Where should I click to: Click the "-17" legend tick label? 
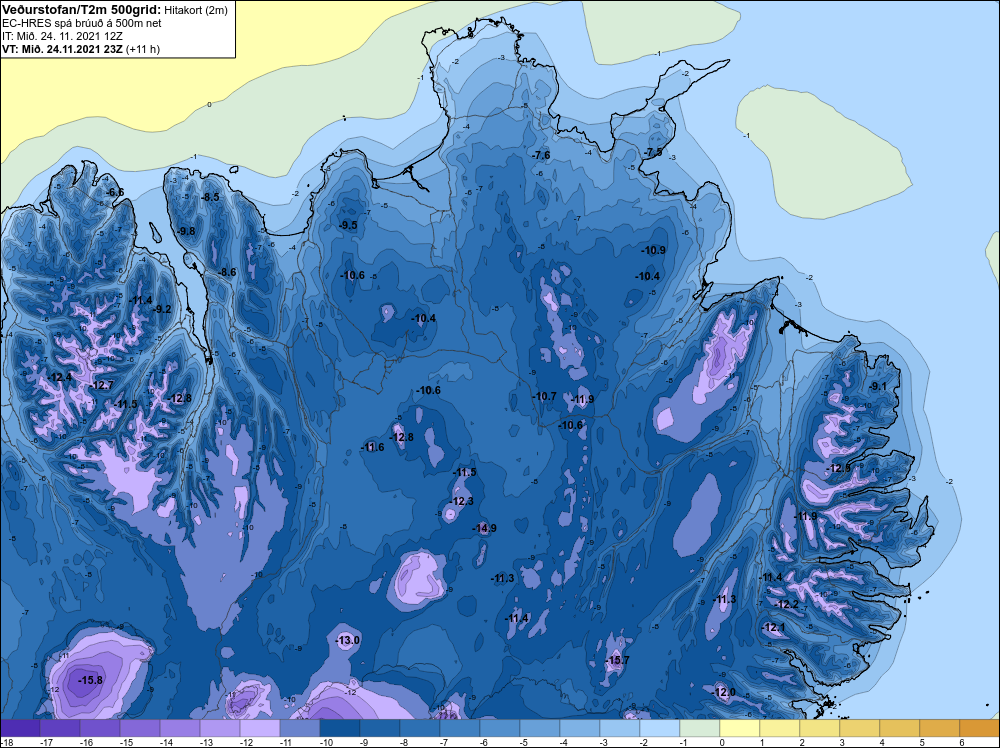[45, 742]
